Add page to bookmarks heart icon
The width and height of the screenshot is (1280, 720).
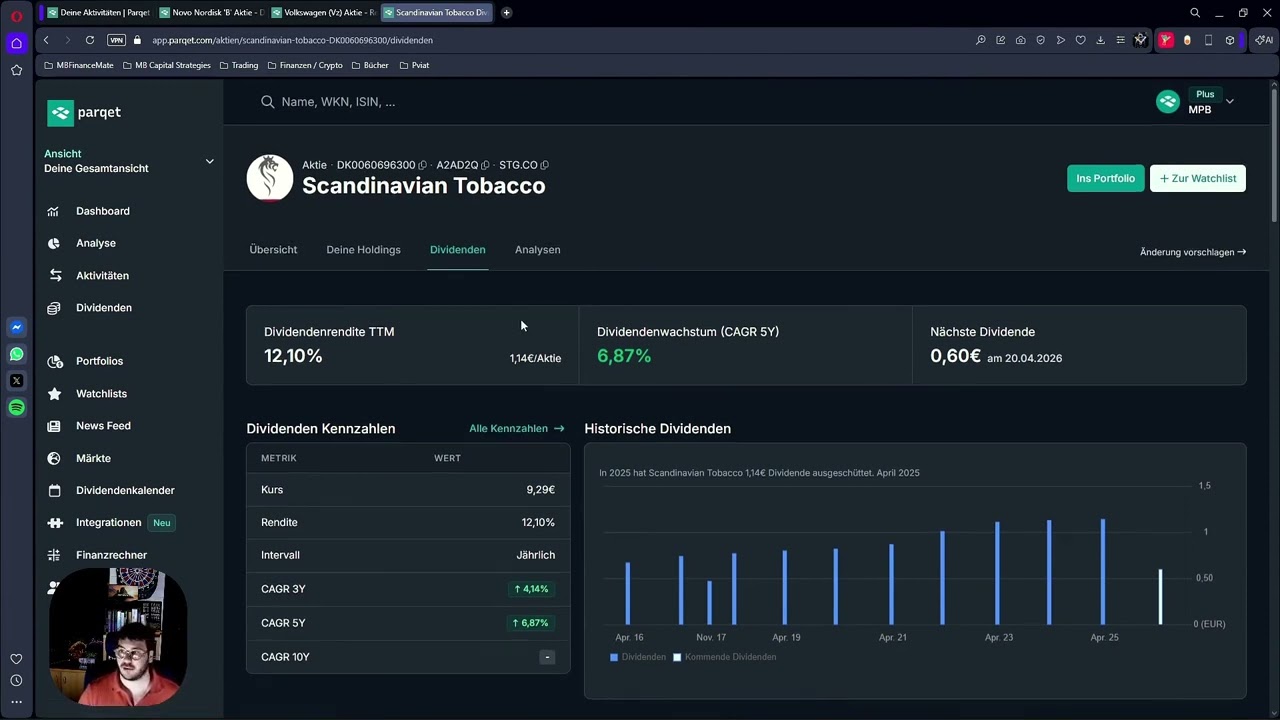coord(1080,40)
